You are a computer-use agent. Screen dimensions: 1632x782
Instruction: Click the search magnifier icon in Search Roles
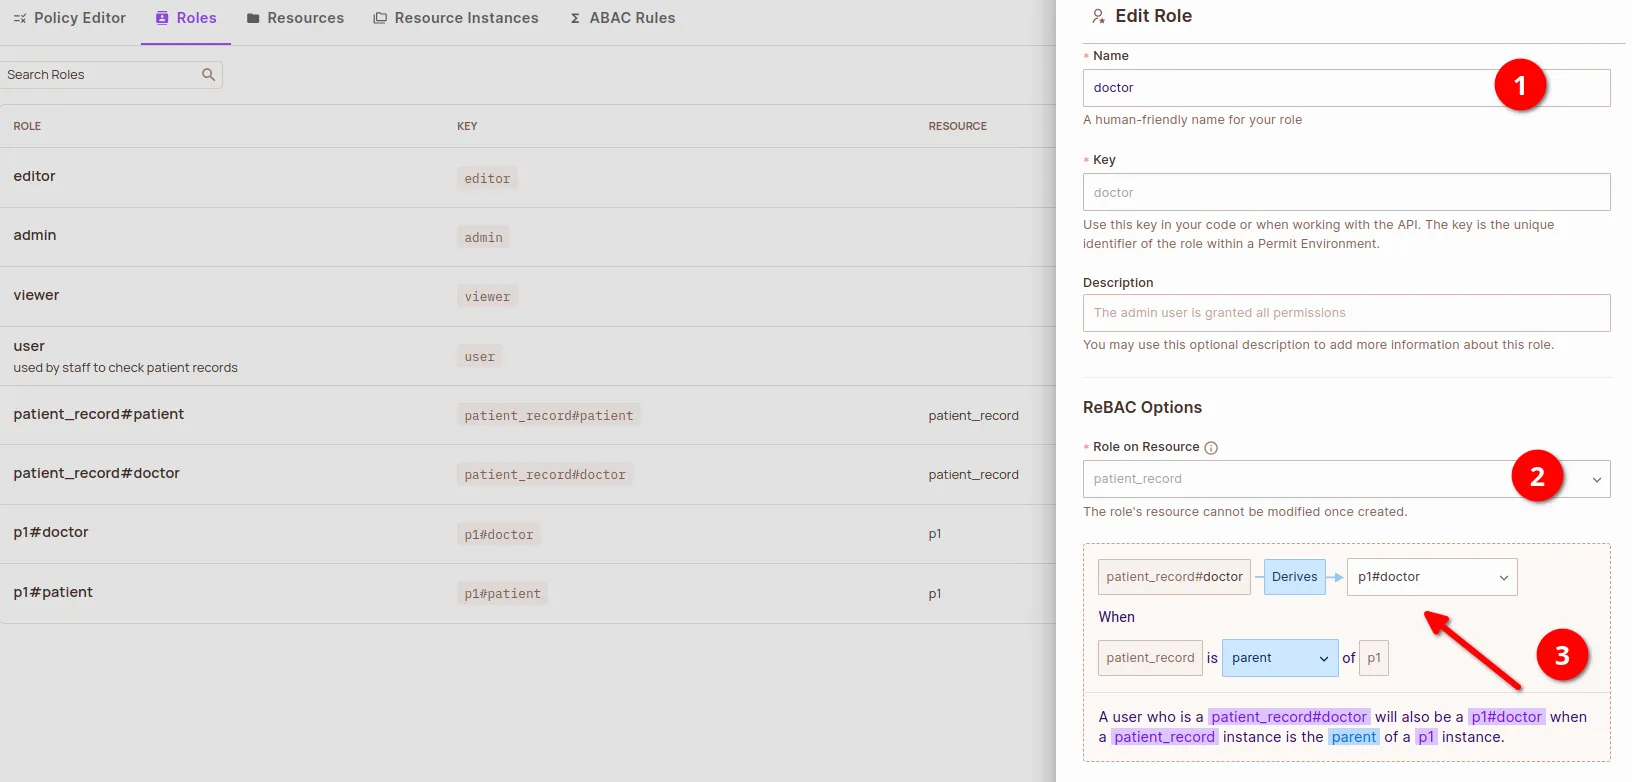coord(208,75)
